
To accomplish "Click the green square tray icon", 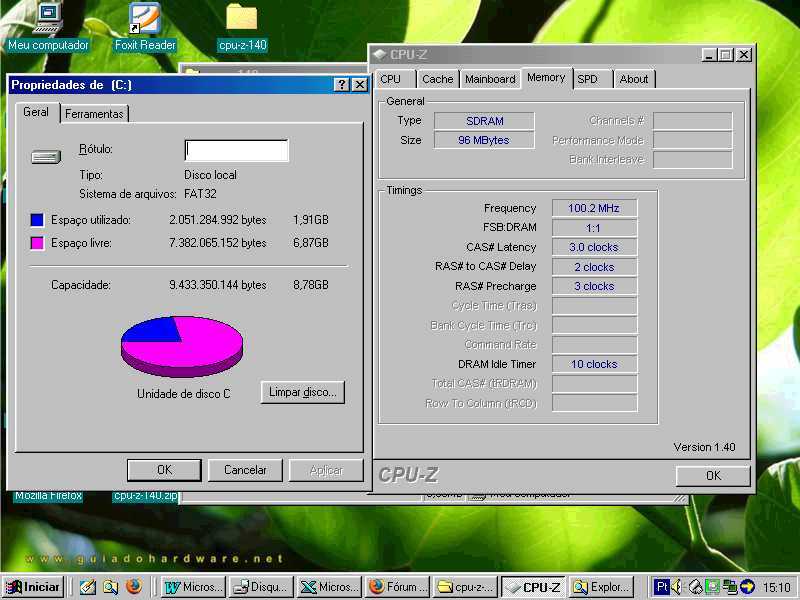I will click(713, 587).
